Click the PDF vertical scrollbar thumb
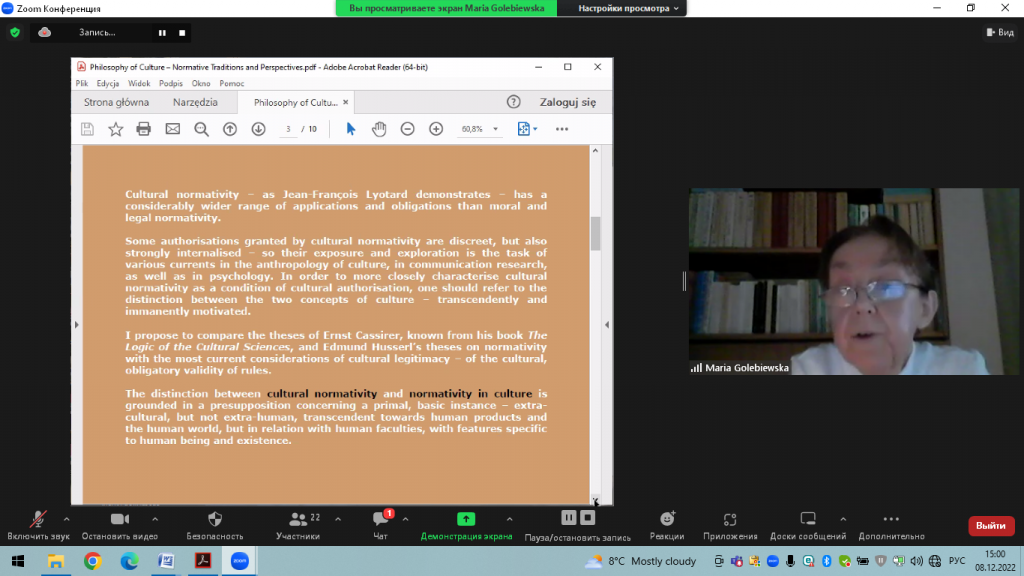 [x=595, y=233]
